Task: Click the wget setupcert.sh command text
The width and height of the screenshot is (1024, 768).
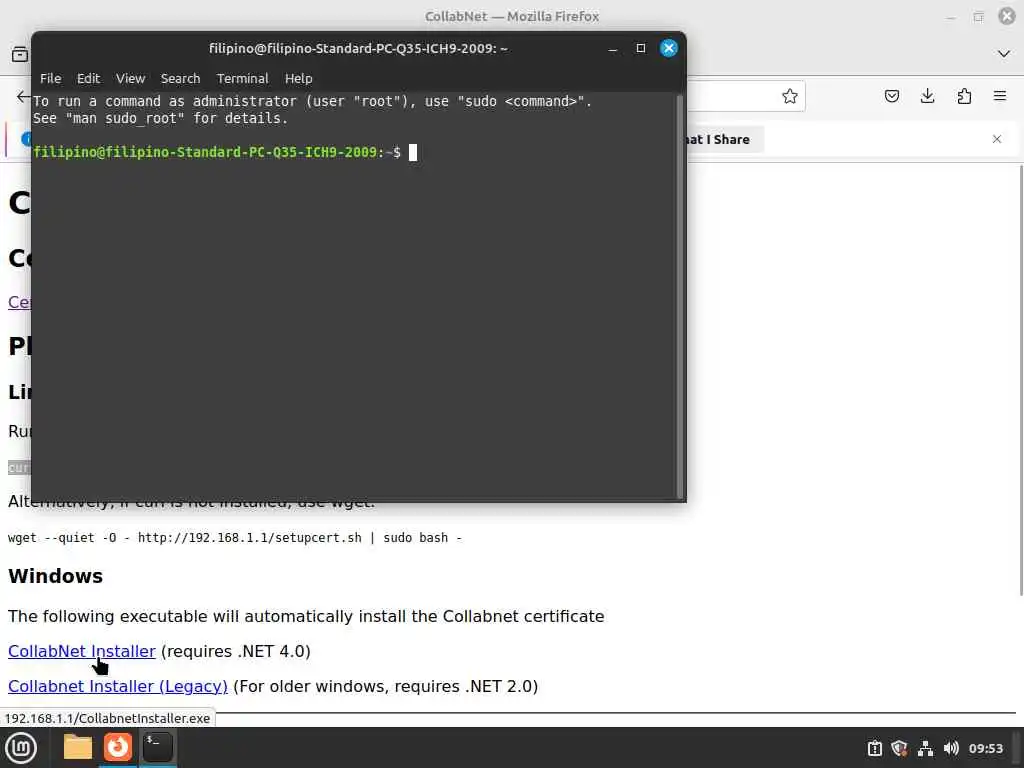Action: click(x=234, y=538)
